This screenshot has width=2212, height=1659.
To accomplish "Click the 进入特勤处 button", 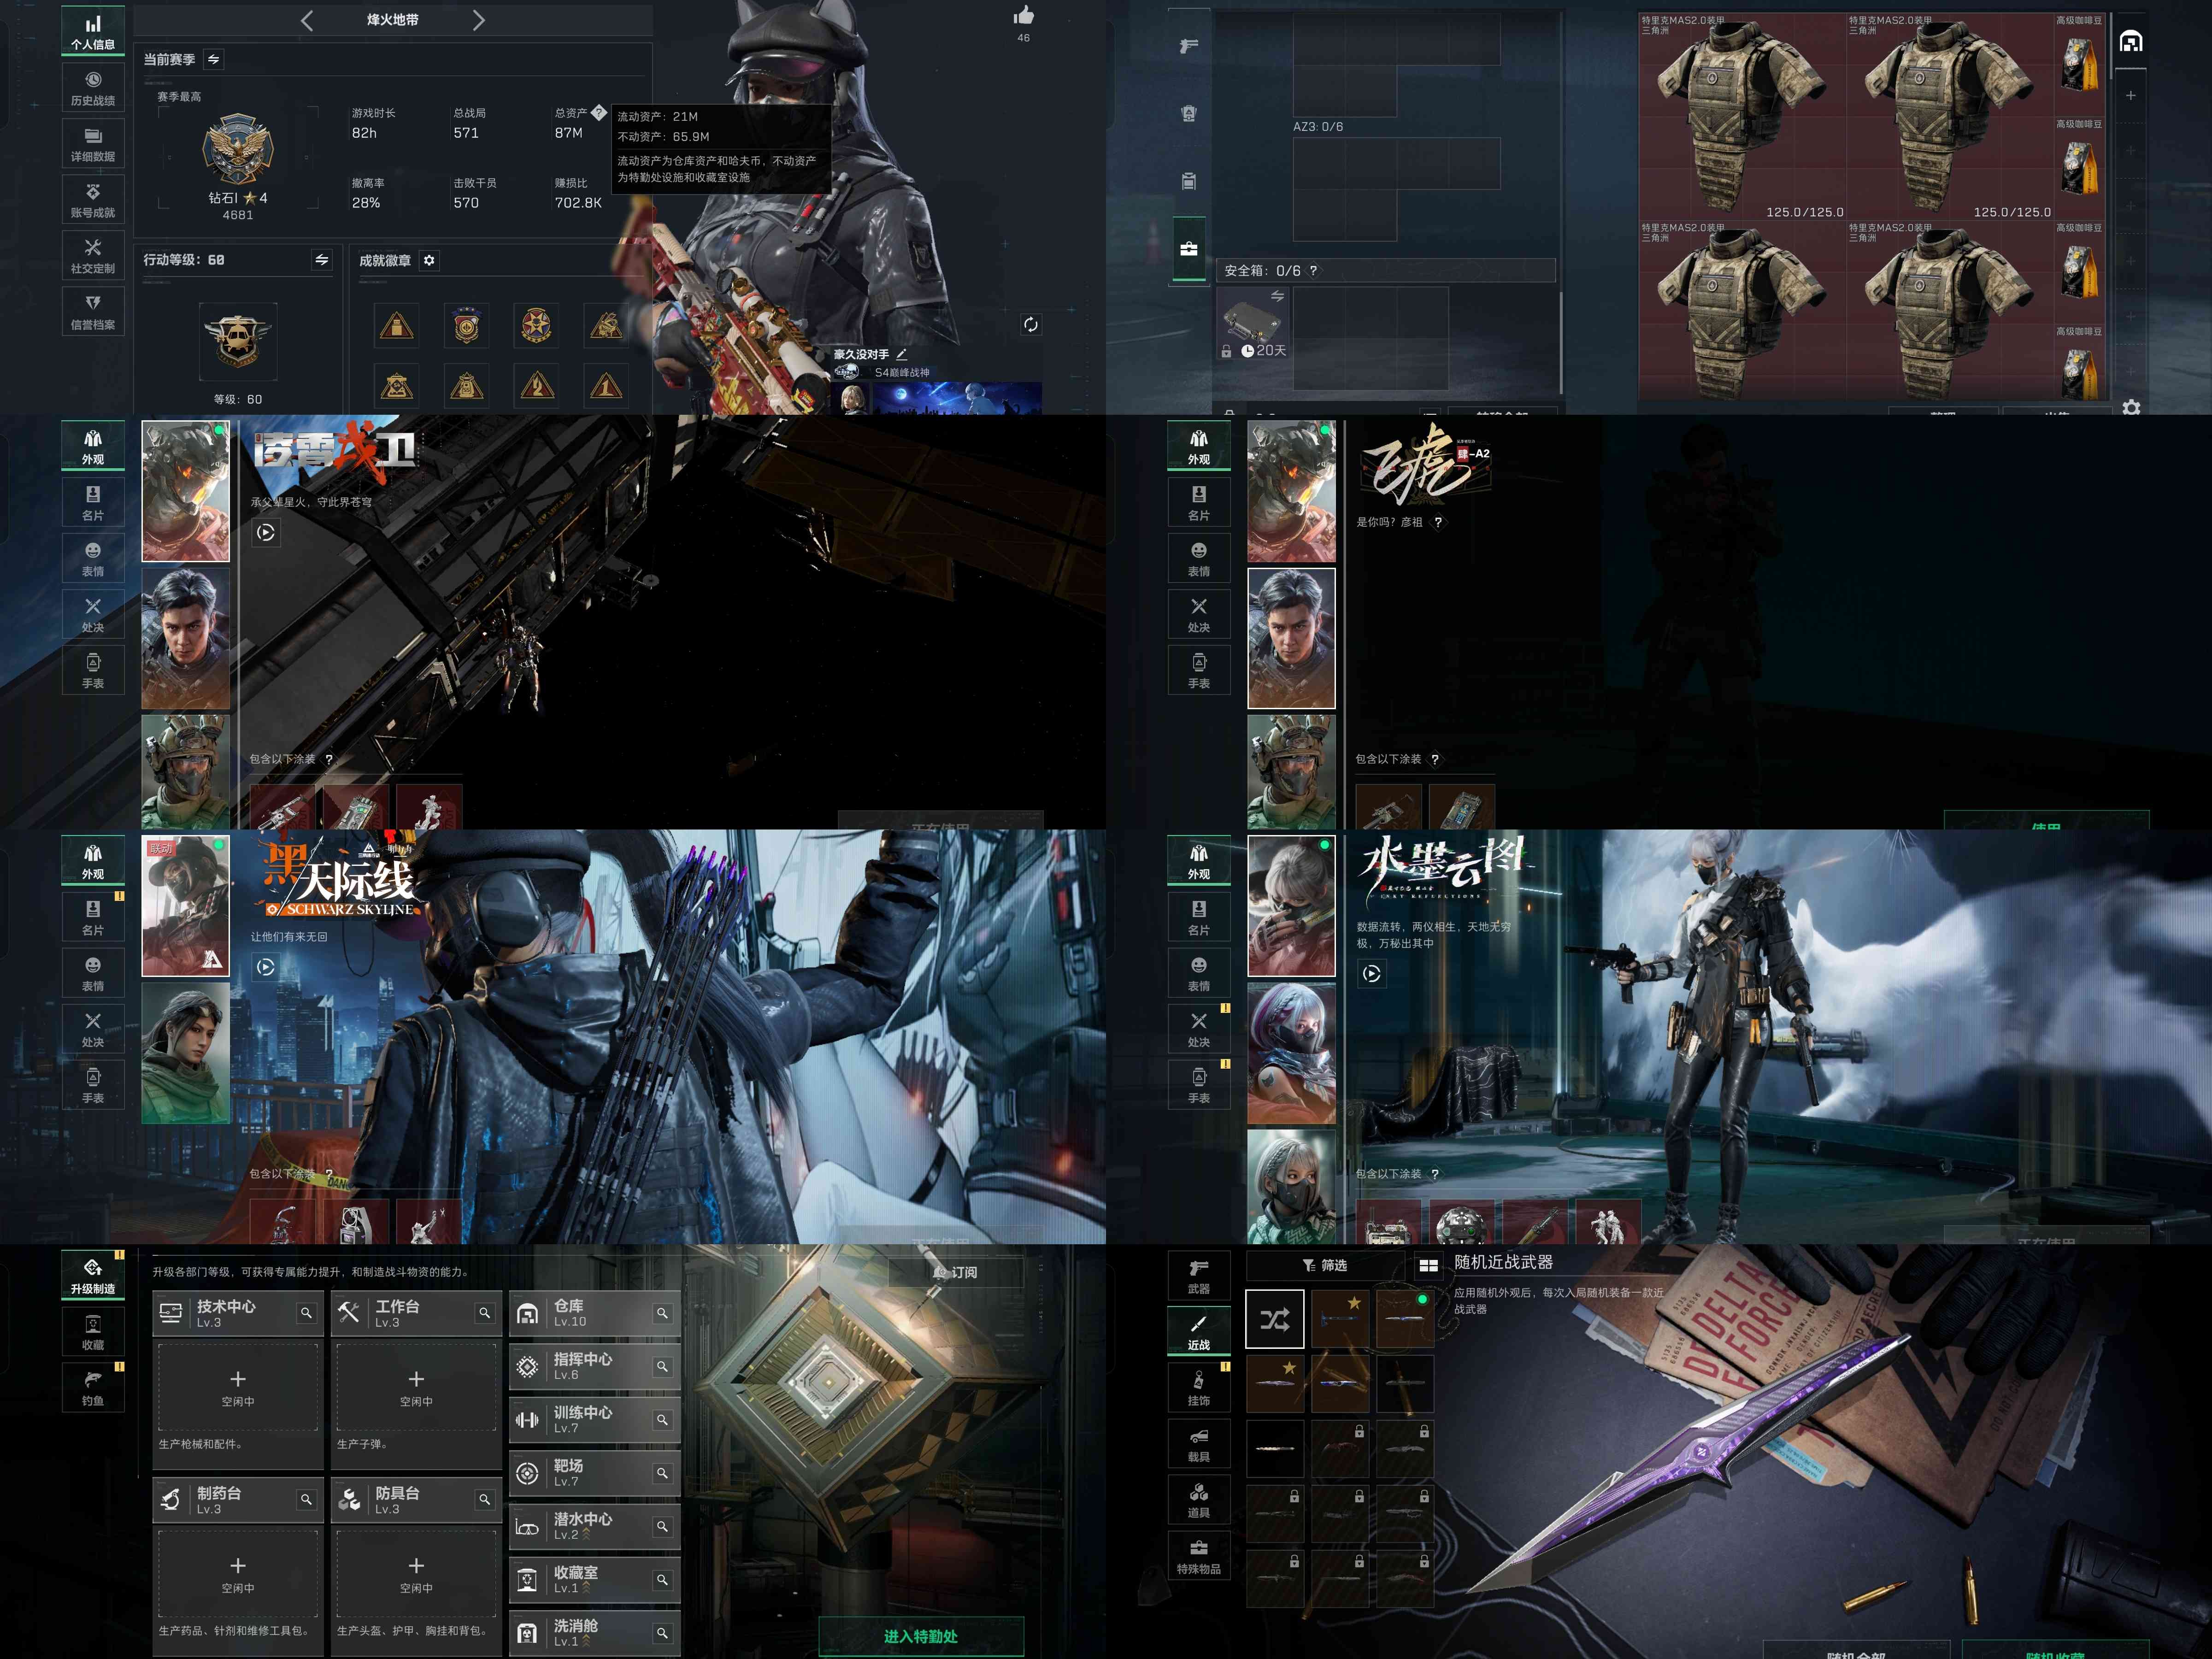I will click(921, 1636).
